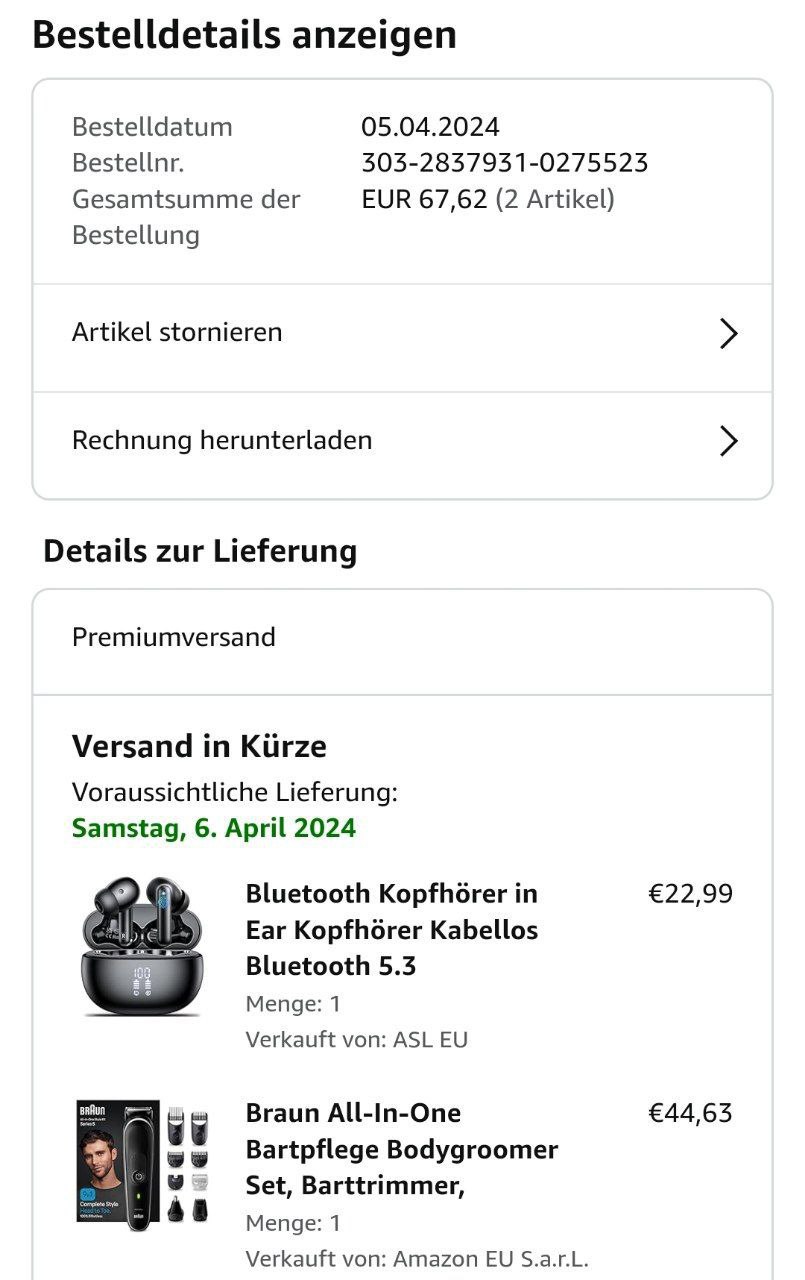Click the total amount EUR 67,62
This screenshot has height=1280, width=805.
point(424,199)
